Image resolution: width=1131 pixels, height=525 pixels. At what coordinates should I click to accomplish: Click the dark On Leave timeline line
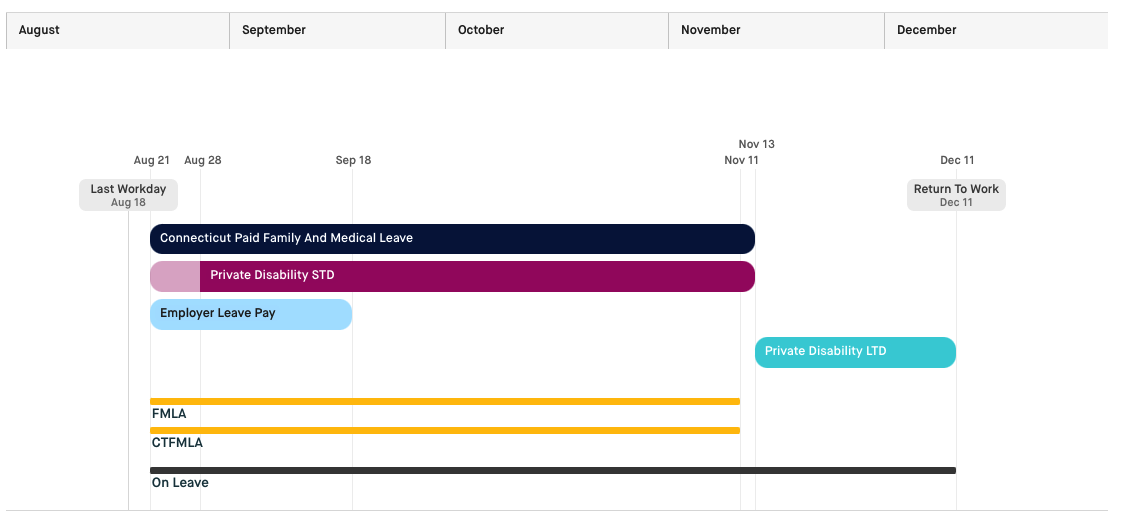click(x=553, y=470)
